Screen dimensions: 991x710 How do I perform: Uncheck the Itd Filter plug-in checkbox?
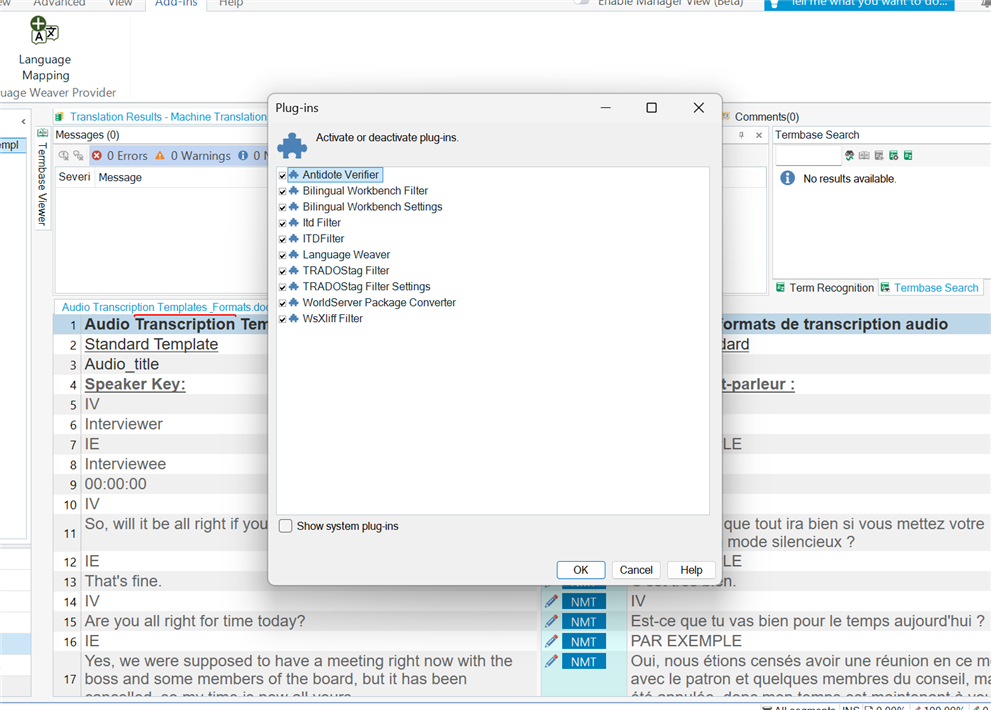[x=283, y=223]
